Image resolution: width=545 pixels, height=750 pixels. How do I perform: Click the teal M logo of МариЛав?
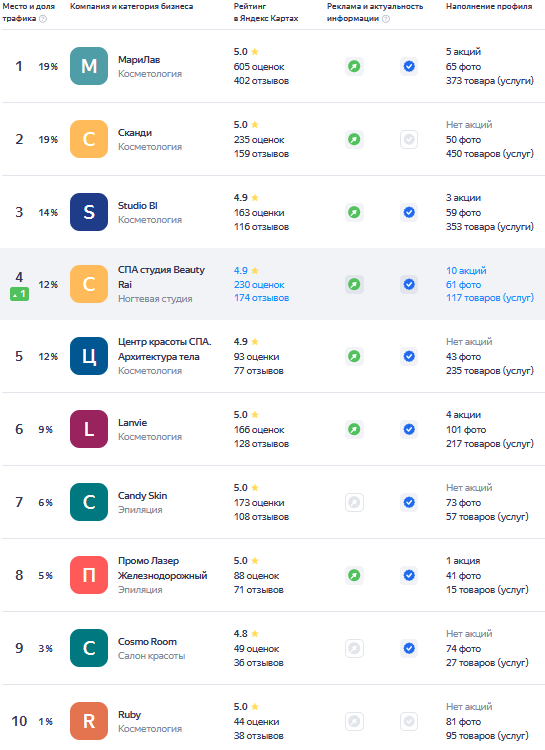[x=89, y=66]
